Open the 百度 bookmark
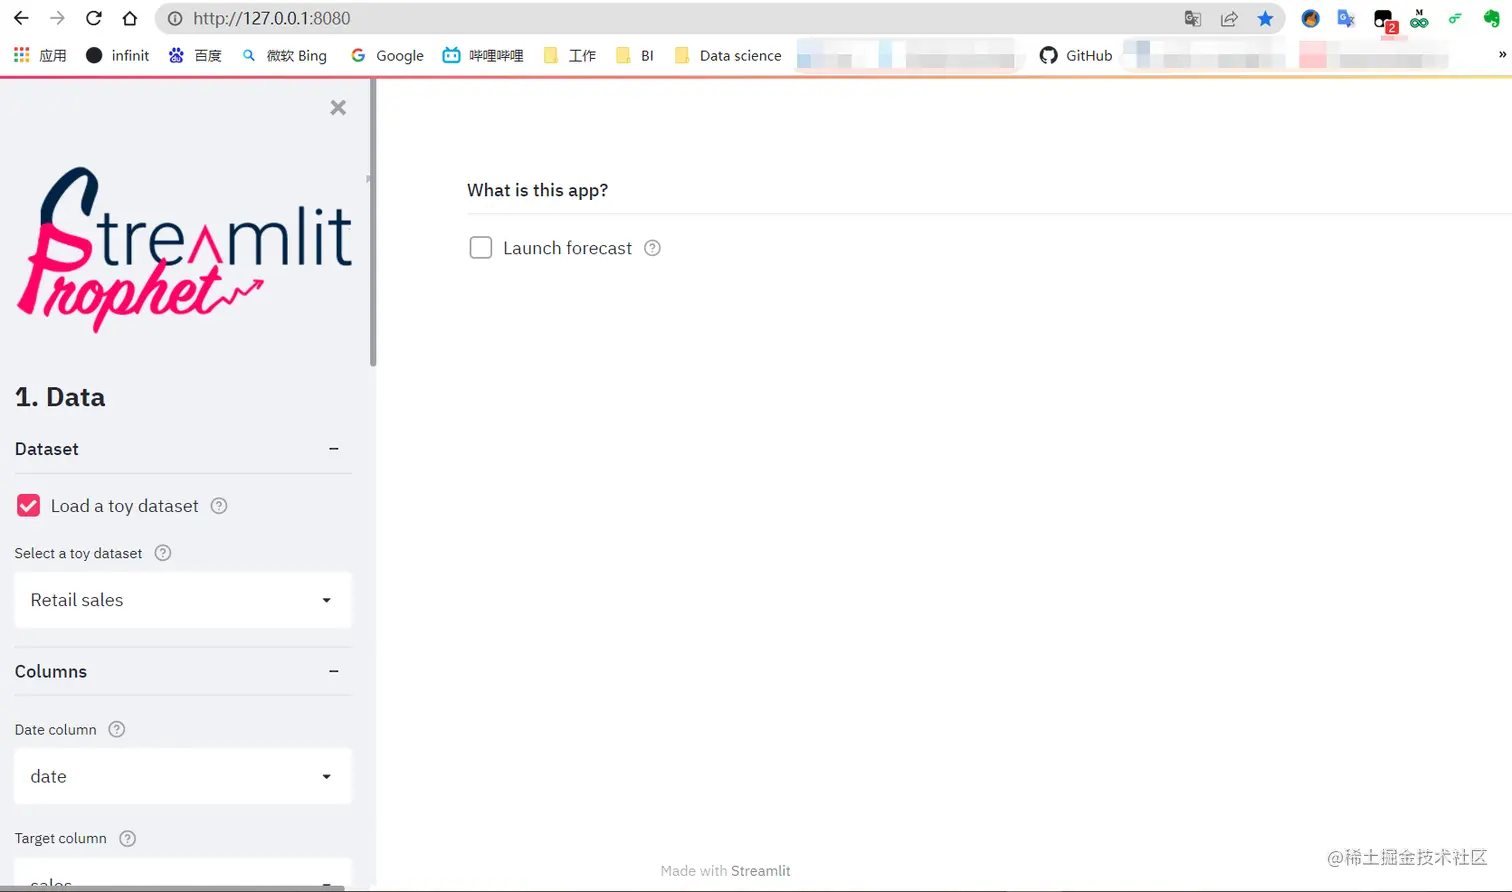The height and width of the screenshot is (892, 1512). 195,55
